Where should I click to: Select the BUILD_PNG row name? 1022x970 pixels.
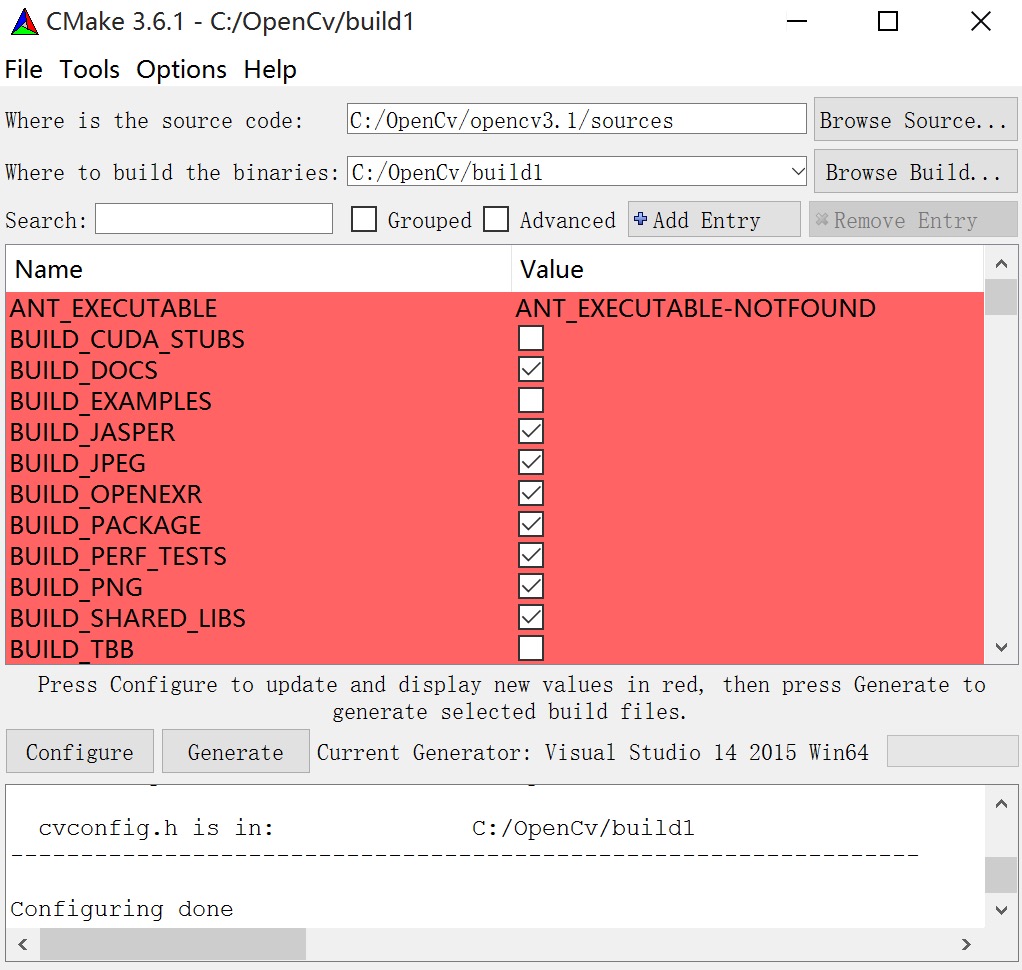76,587
